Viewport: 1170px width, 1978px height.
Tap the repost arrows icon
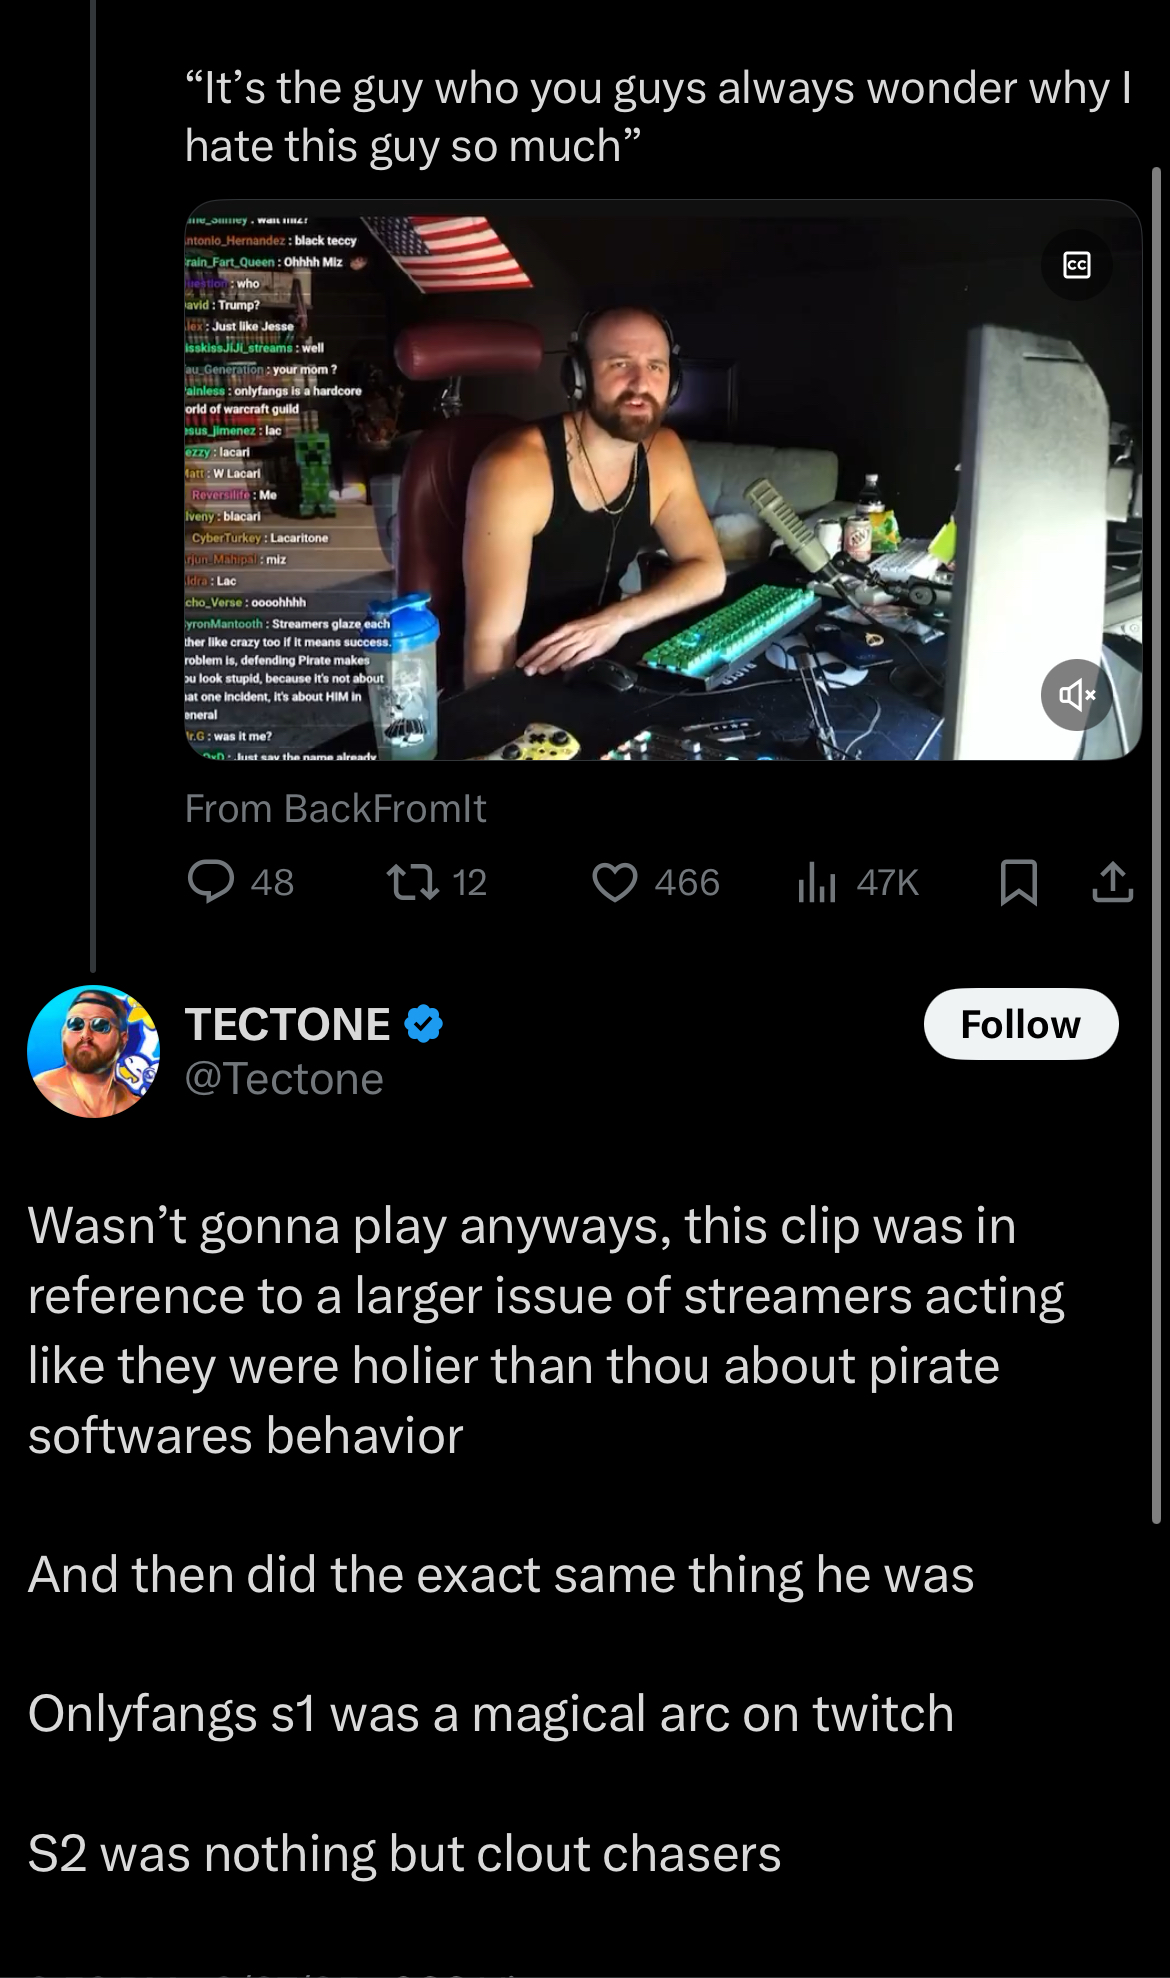coord(412,882)
